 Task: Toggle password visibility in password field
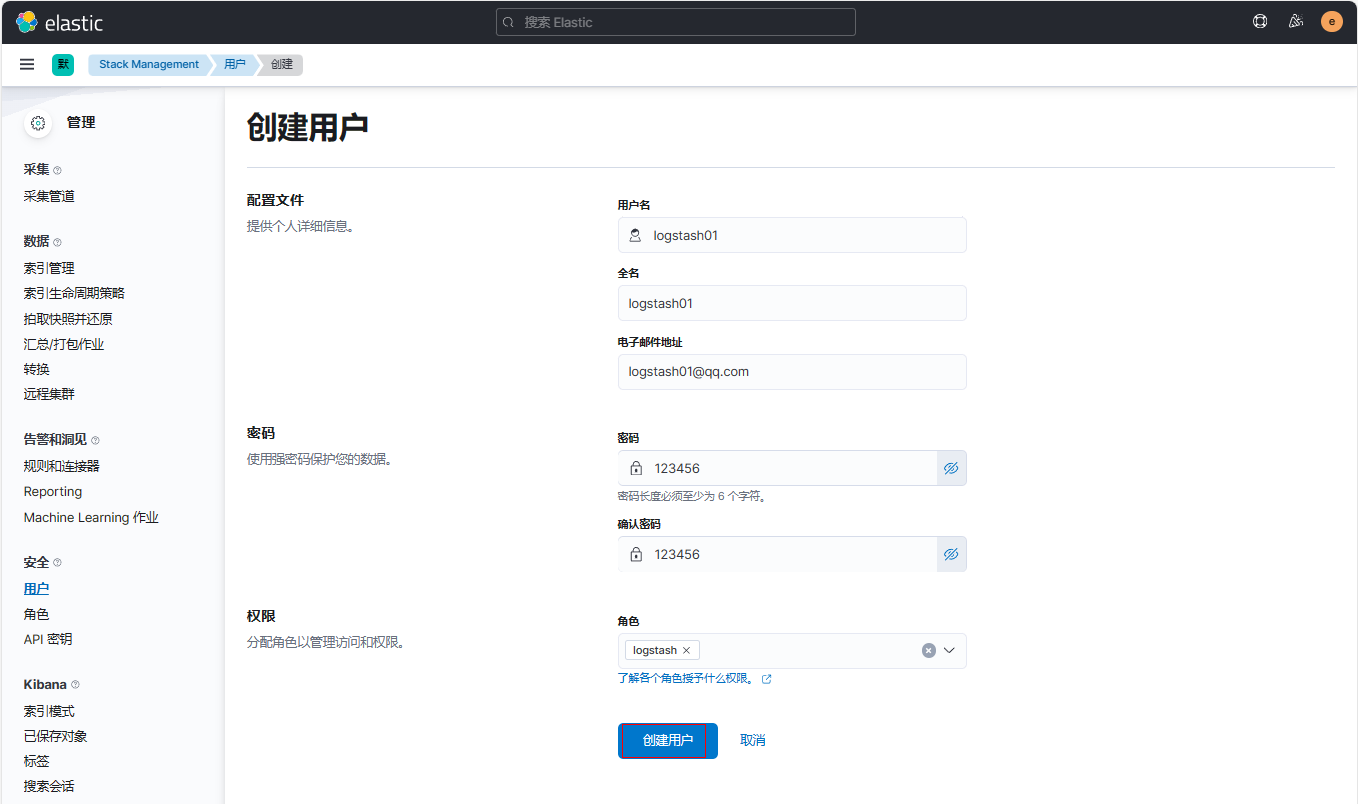click(x=951, y=468)
